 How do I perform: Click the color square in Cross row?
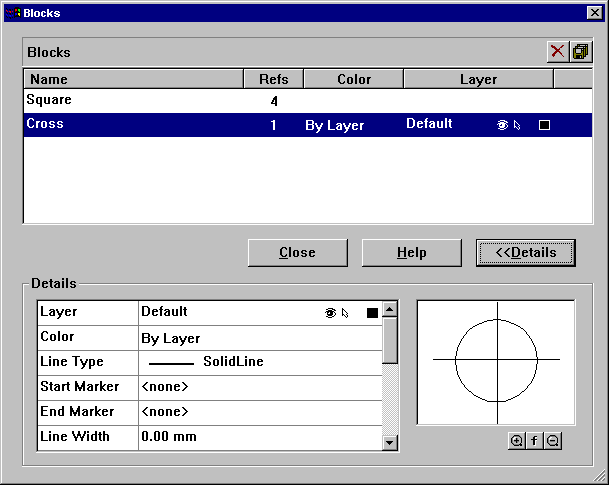(x=544, y=125)
